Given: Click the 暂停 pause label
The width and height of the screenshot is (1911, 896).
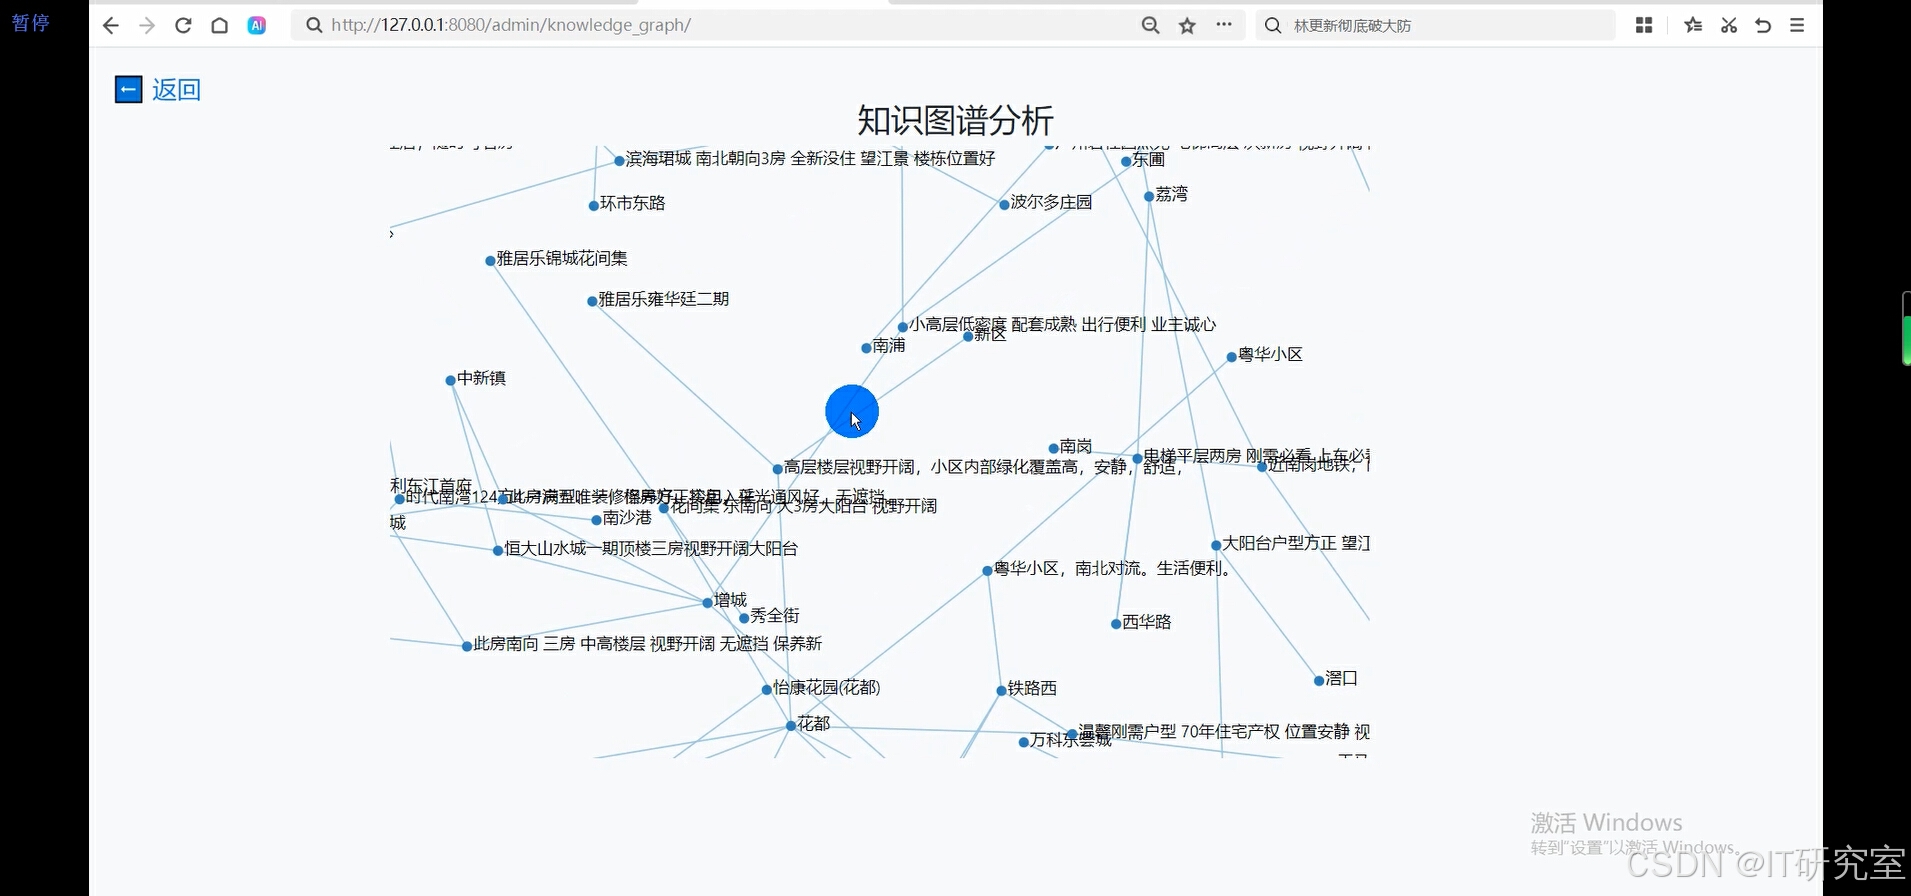Looking at the screenshot, I should click(31, 22).
